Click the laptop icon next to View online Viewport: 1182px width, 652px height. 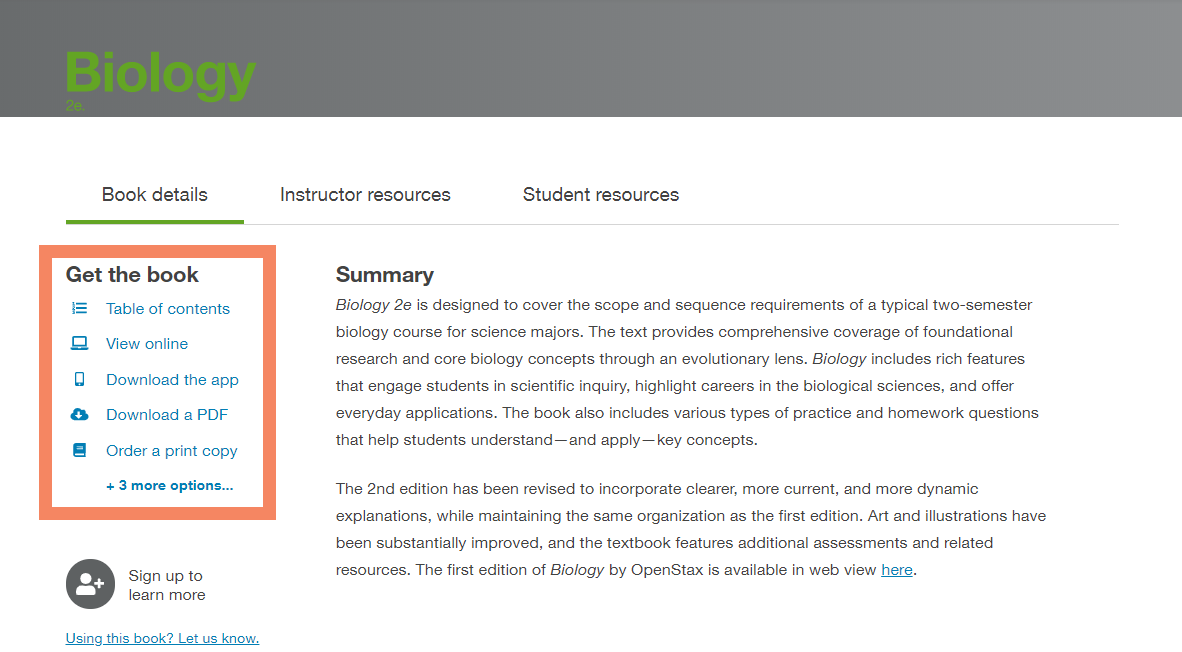[x=78, y=343]
